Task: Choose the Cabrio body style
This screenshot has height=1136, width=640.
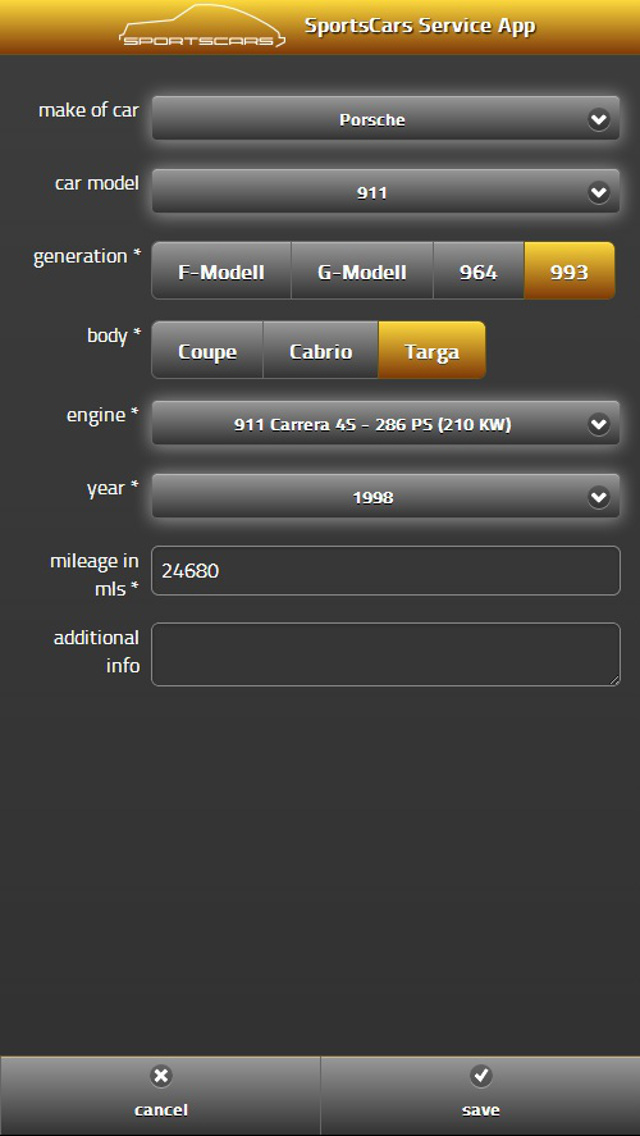Action: 320,350
